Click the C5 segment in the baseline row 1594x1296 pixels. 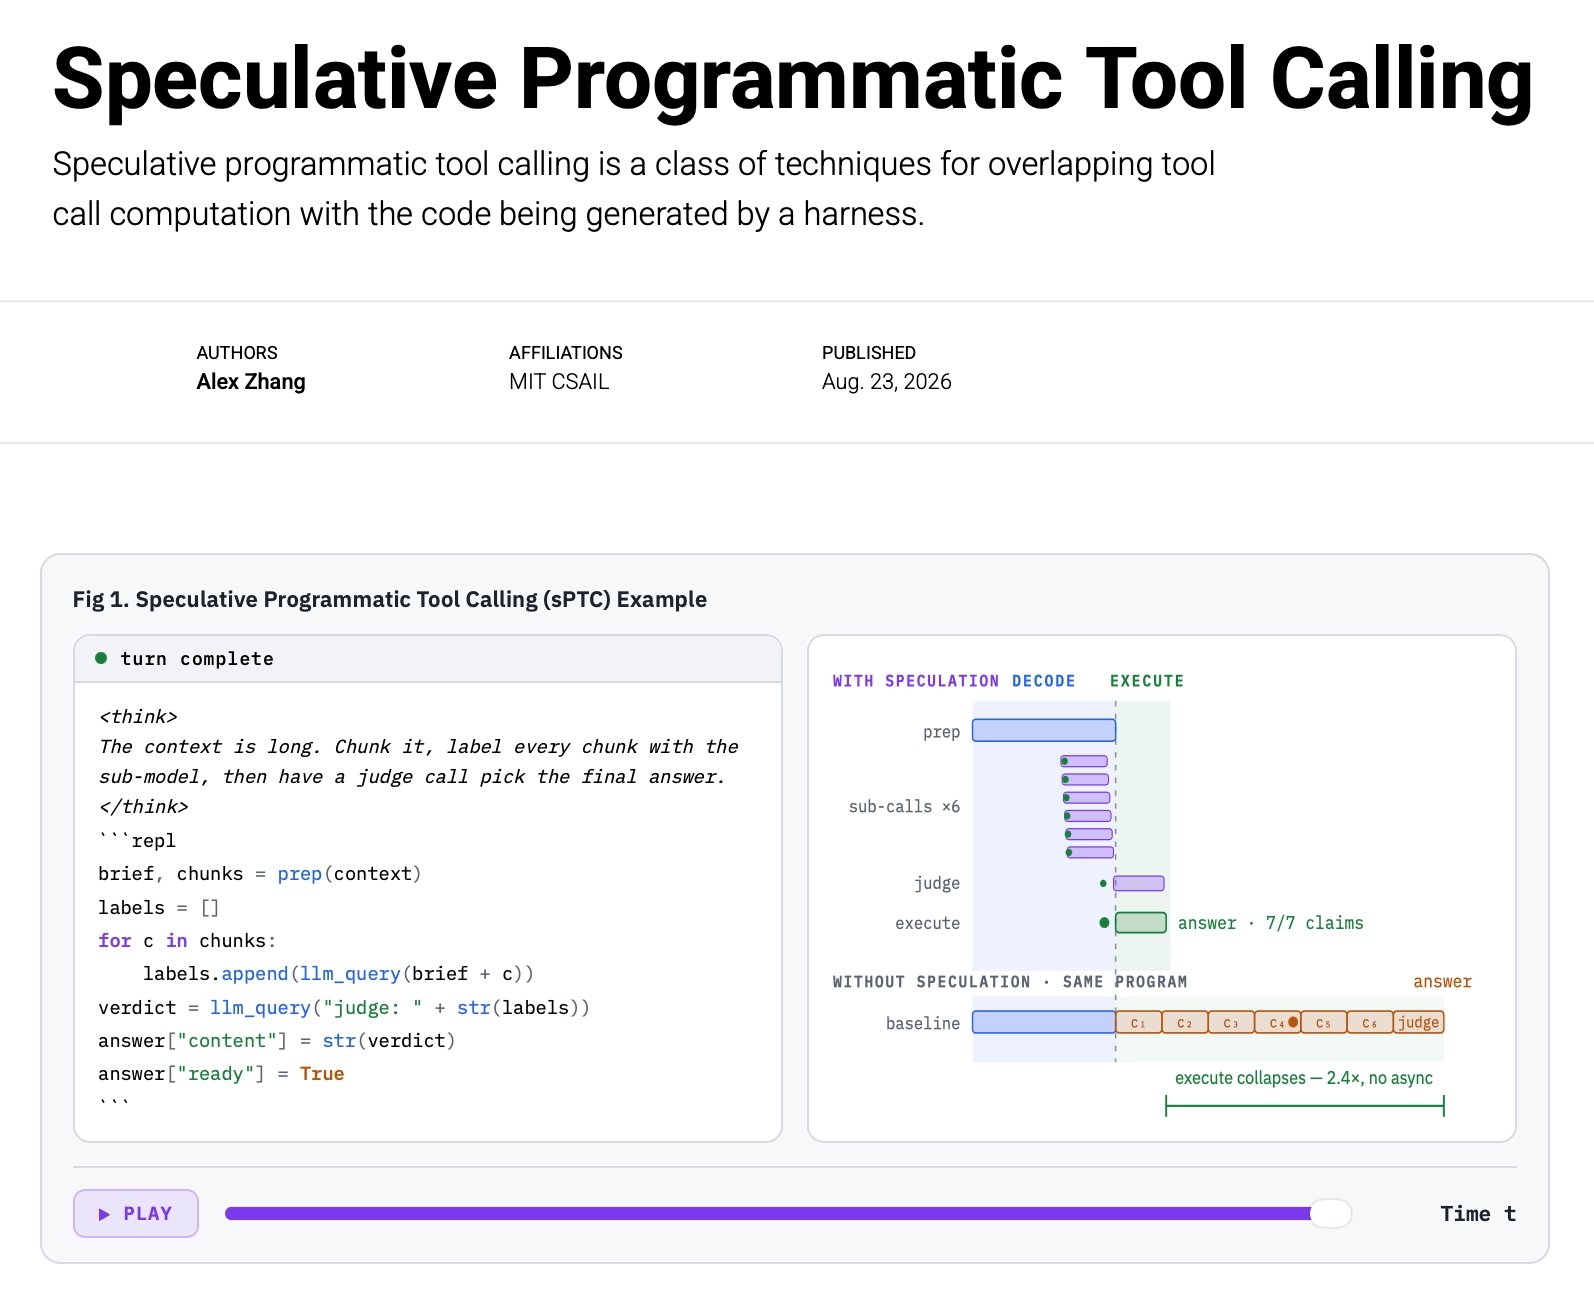1324,1022
